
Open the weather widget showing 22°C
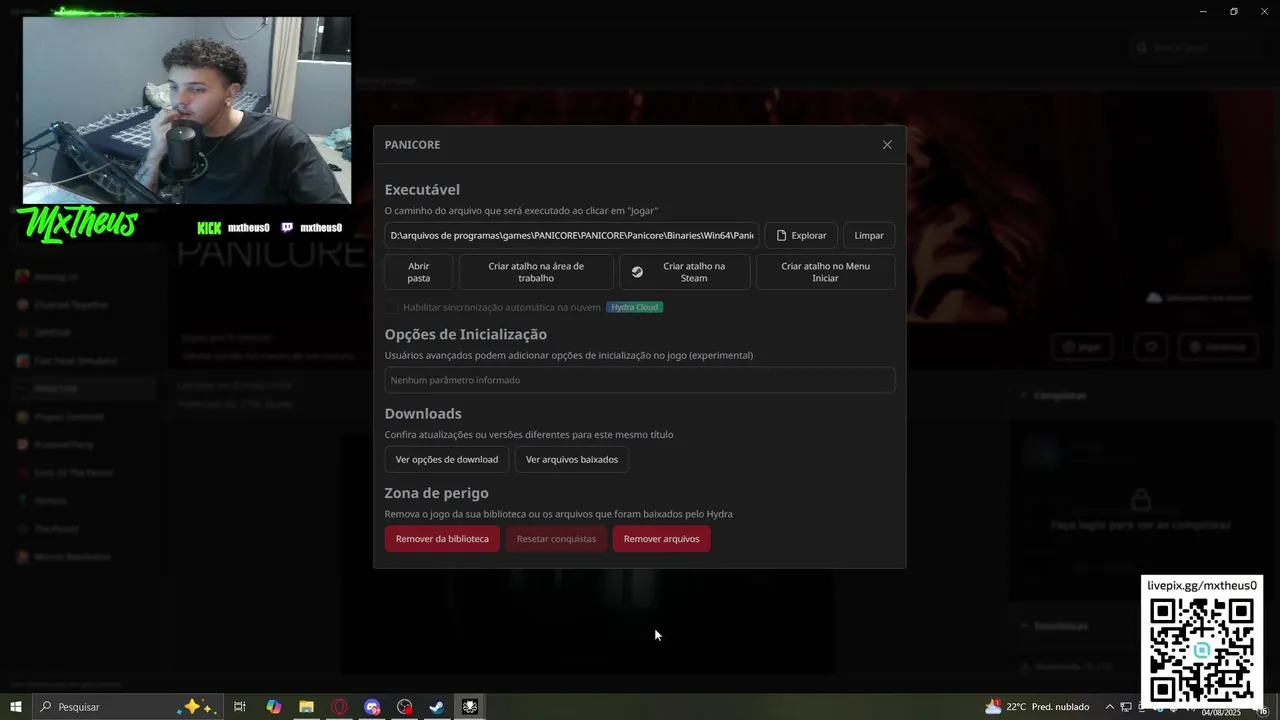(x=1037, y=707)
